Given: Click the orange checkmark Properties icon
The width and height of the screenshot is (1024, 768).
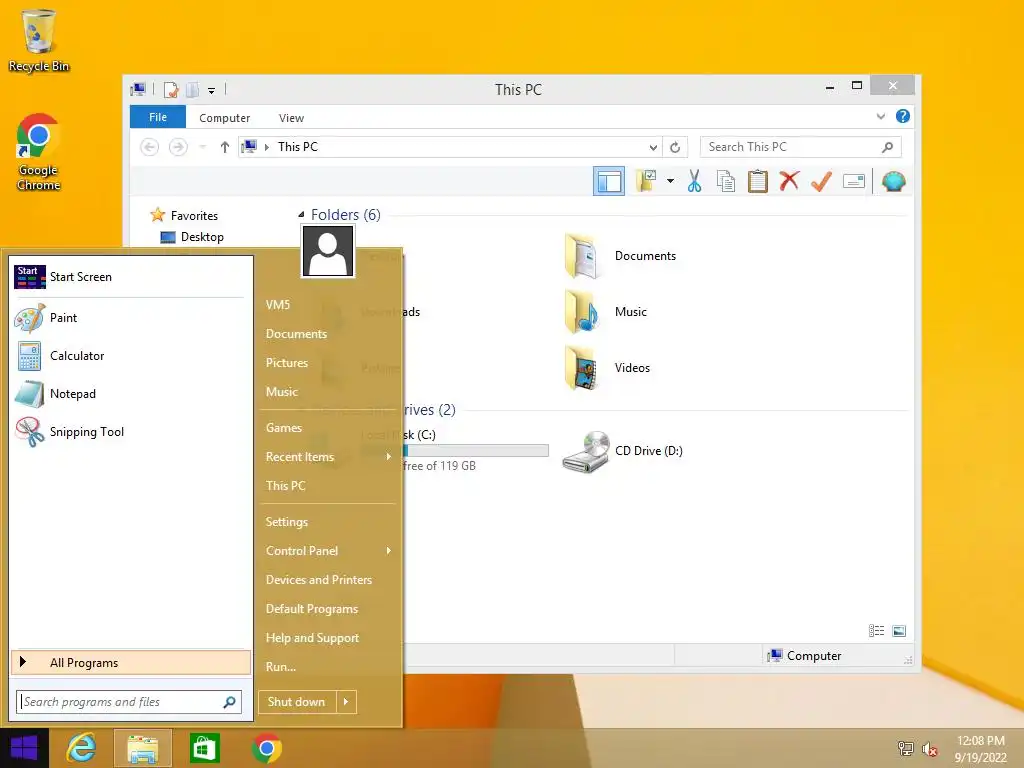Looking at the screenshot, I should [x=821, y=181].
